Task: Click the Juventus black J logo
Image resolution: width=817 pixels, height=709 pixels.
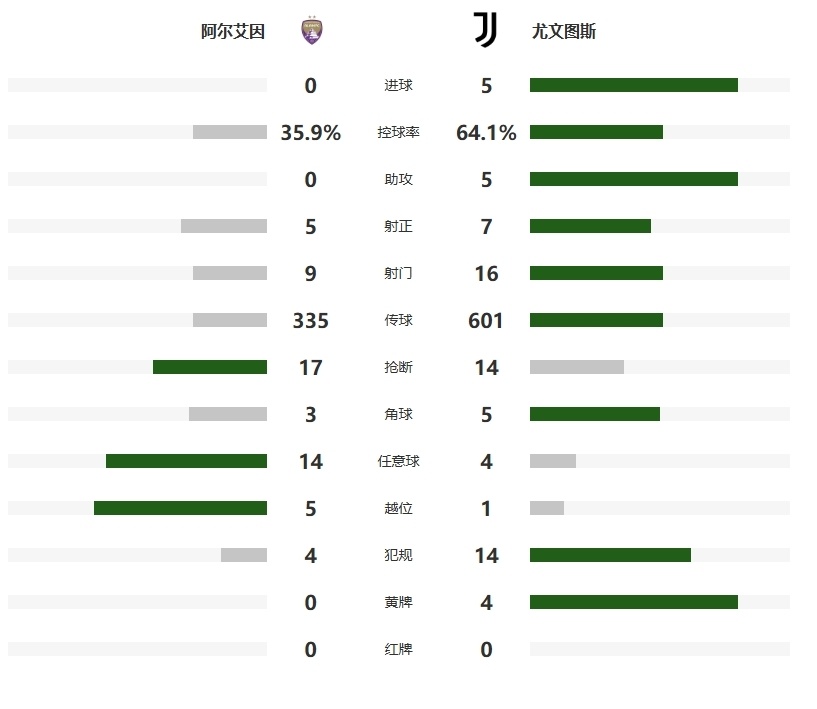Action: 486,30
